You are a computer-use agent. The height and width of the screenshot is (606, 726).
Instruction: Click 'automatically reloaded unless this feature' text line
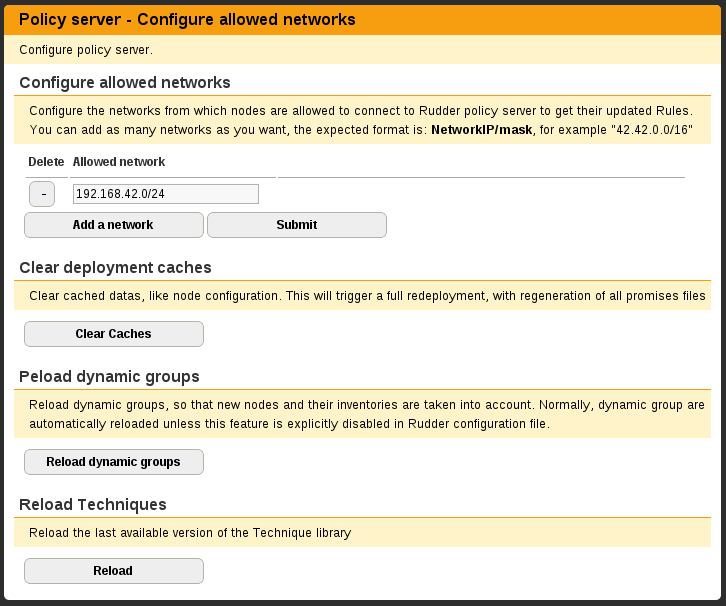[x=289, y=424]
